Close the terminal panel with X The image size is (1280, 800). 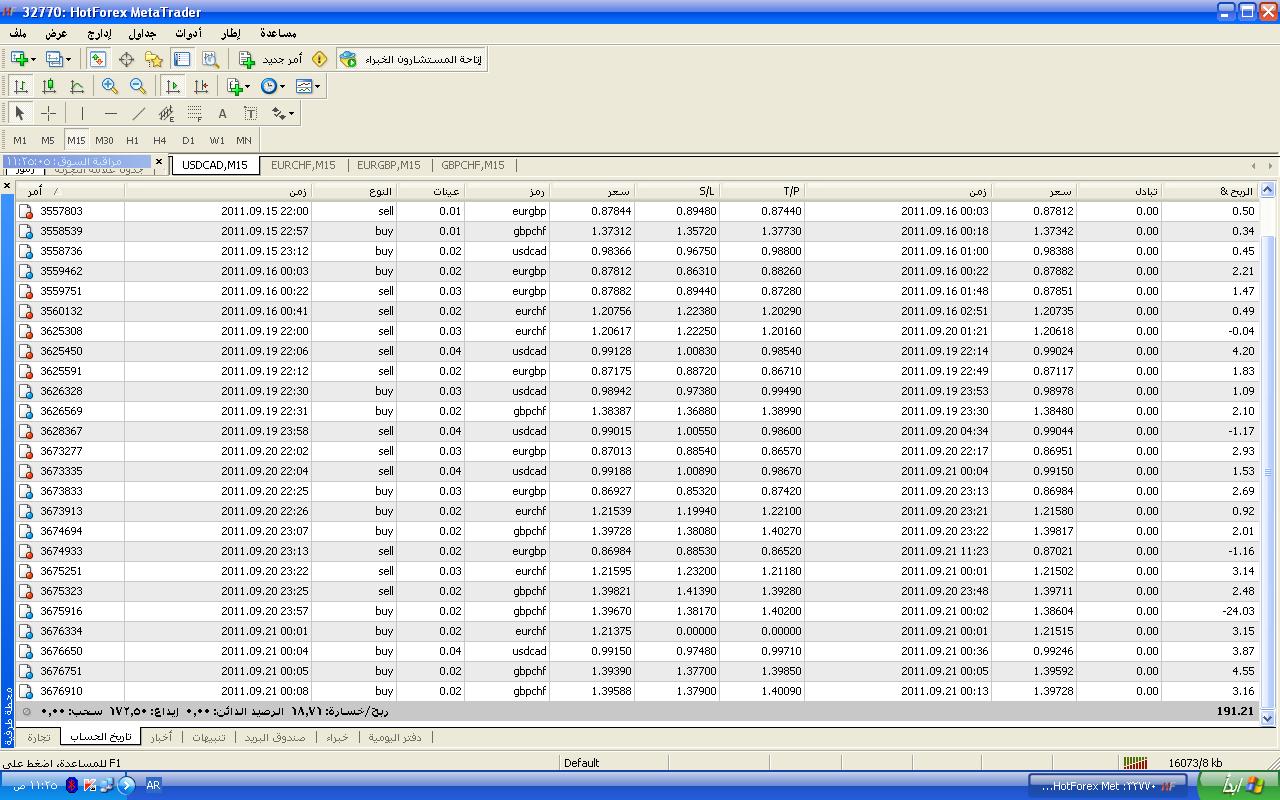7,186
